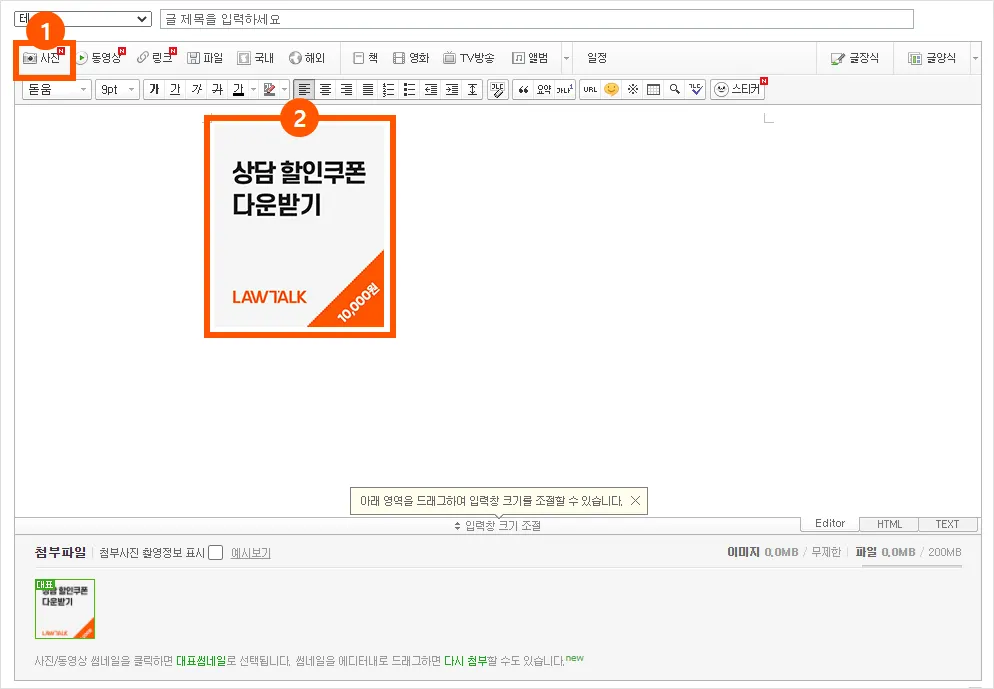Click the 대표썸네일 text link

(x=201, y=661)
